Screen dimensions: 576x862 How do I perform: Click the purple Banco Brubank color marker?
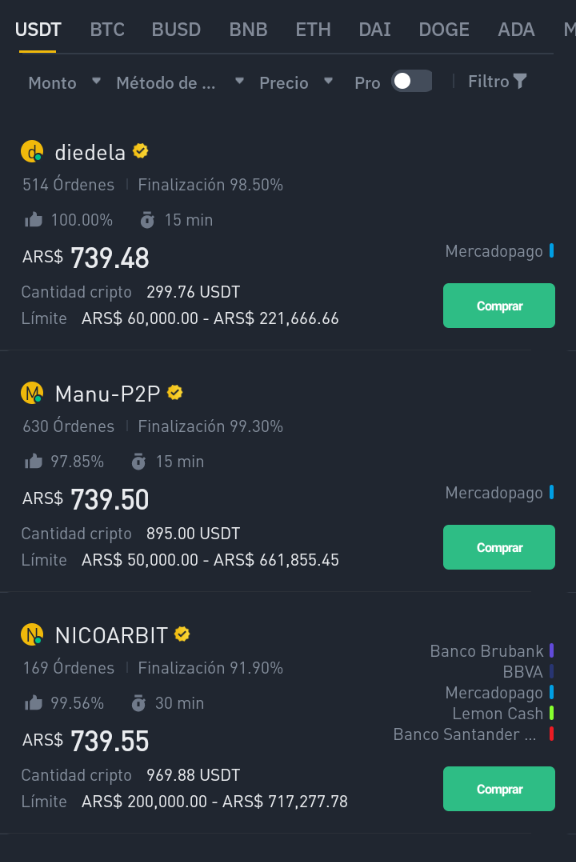pos(551,650)
